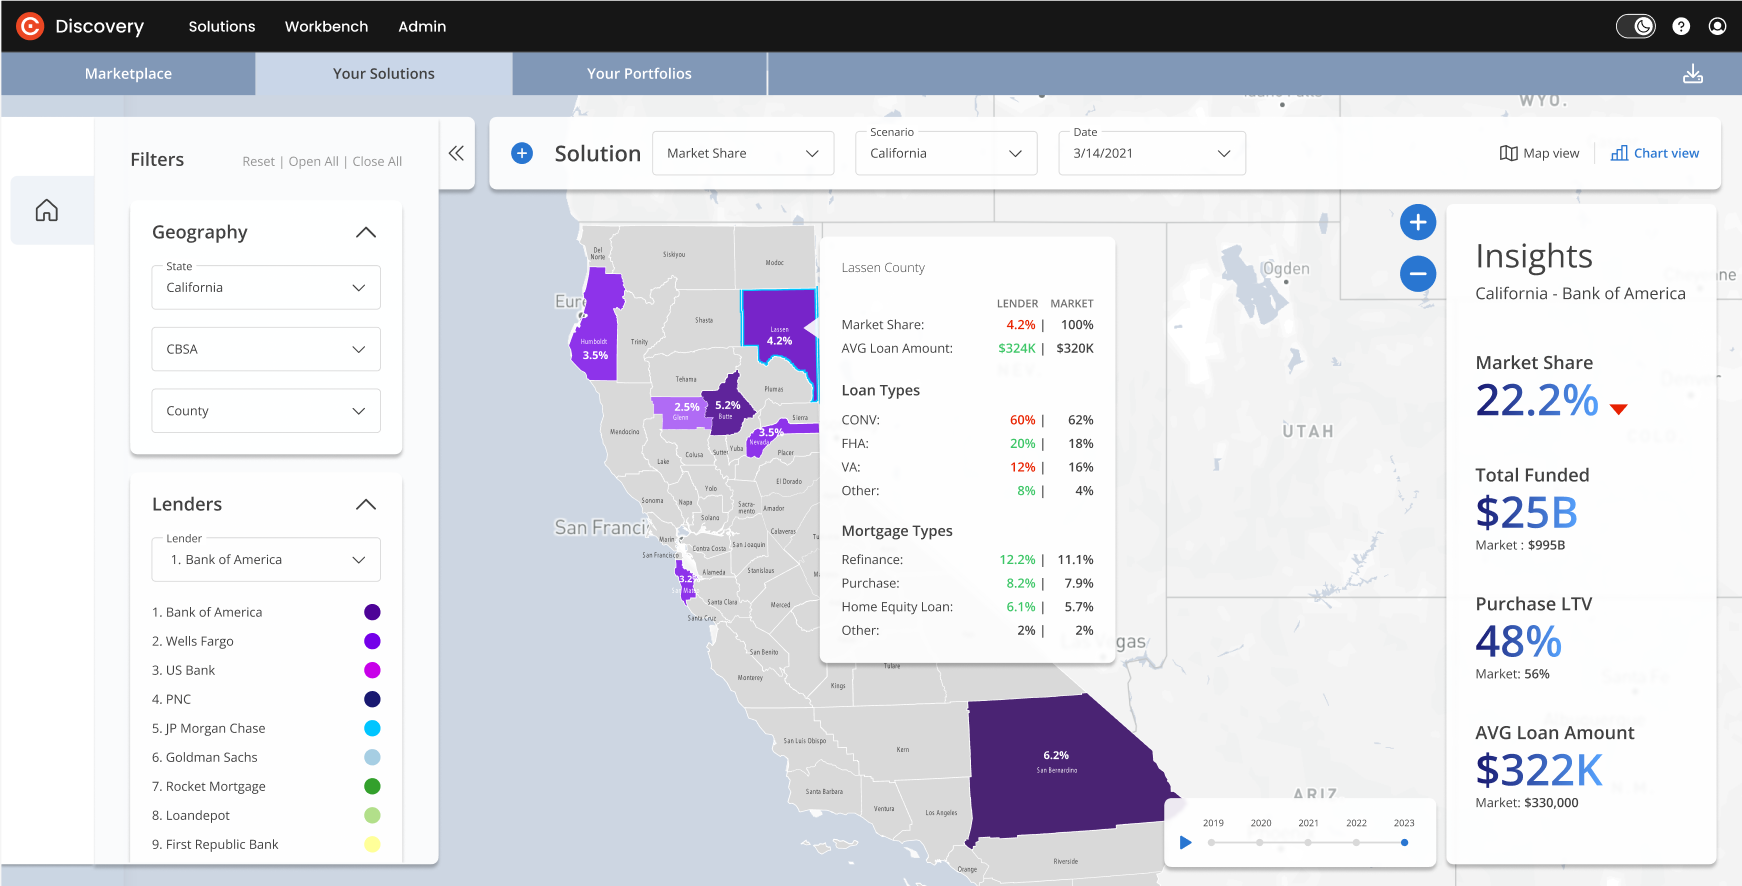Select '6. Goldman Sachs' in lender list

click(205, 757)
